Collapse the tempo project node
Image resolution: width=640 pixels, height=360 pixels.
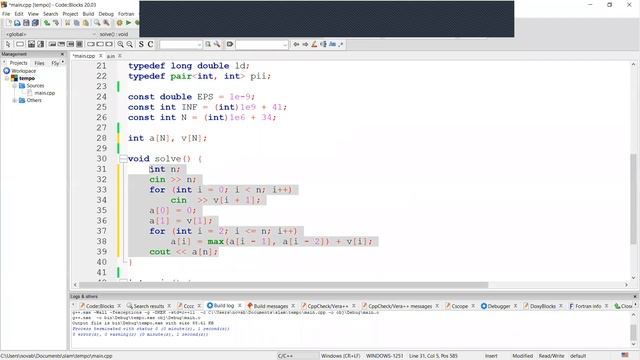pos(7,78)
